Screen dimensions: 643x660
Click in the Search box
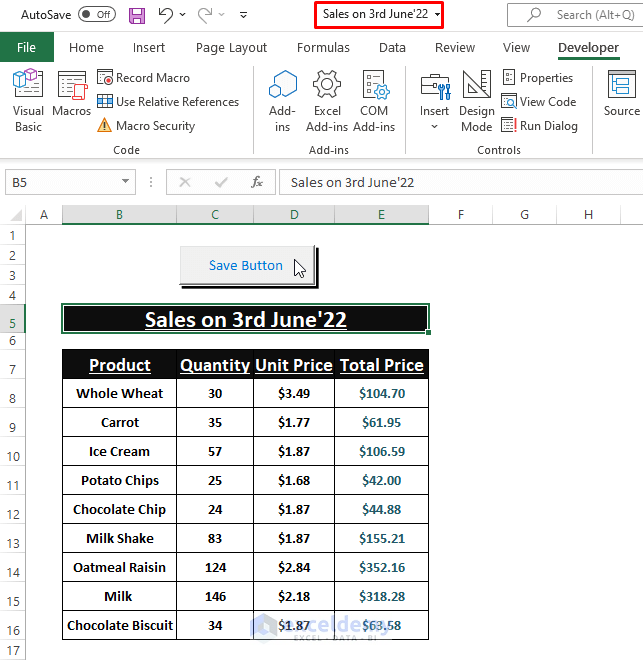coord(577,15)
